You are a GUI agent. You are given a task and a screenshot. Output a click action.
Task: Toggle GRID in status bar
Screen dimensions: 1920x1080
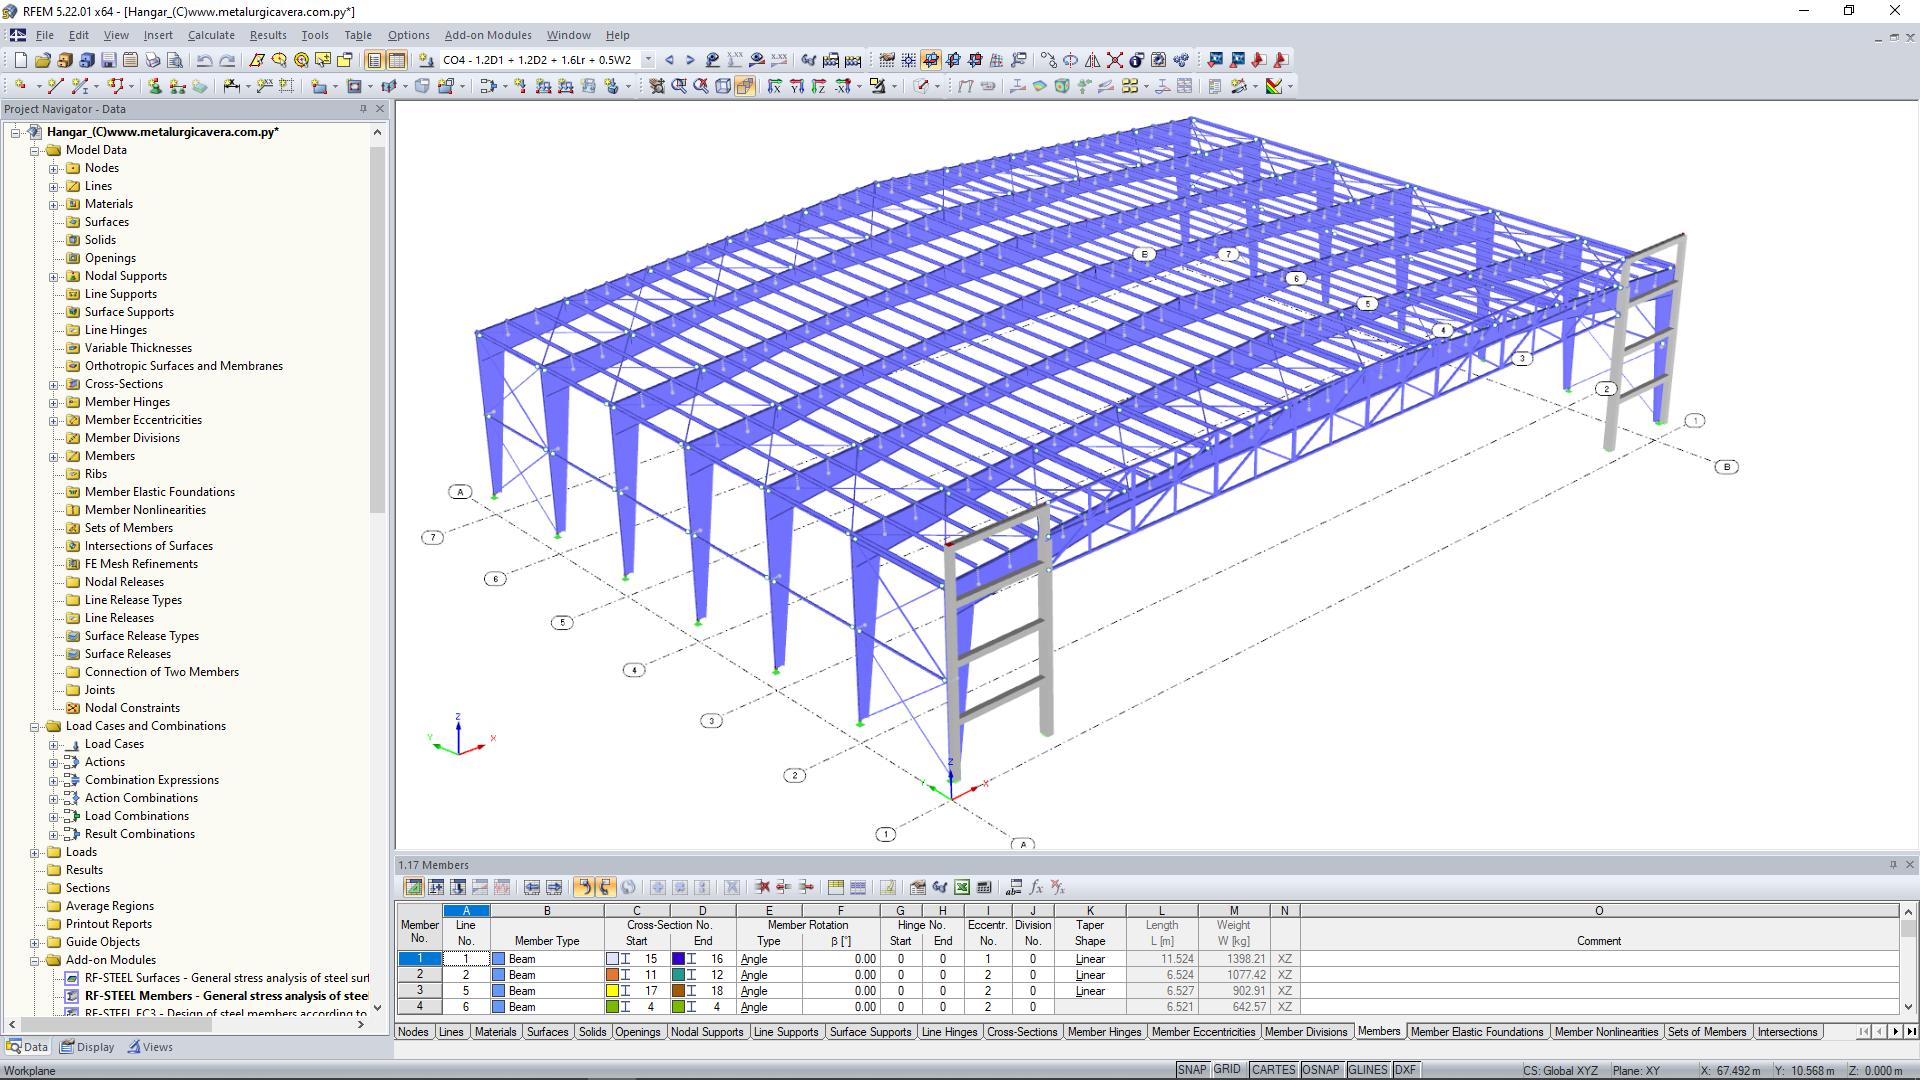(1227, 1070)
